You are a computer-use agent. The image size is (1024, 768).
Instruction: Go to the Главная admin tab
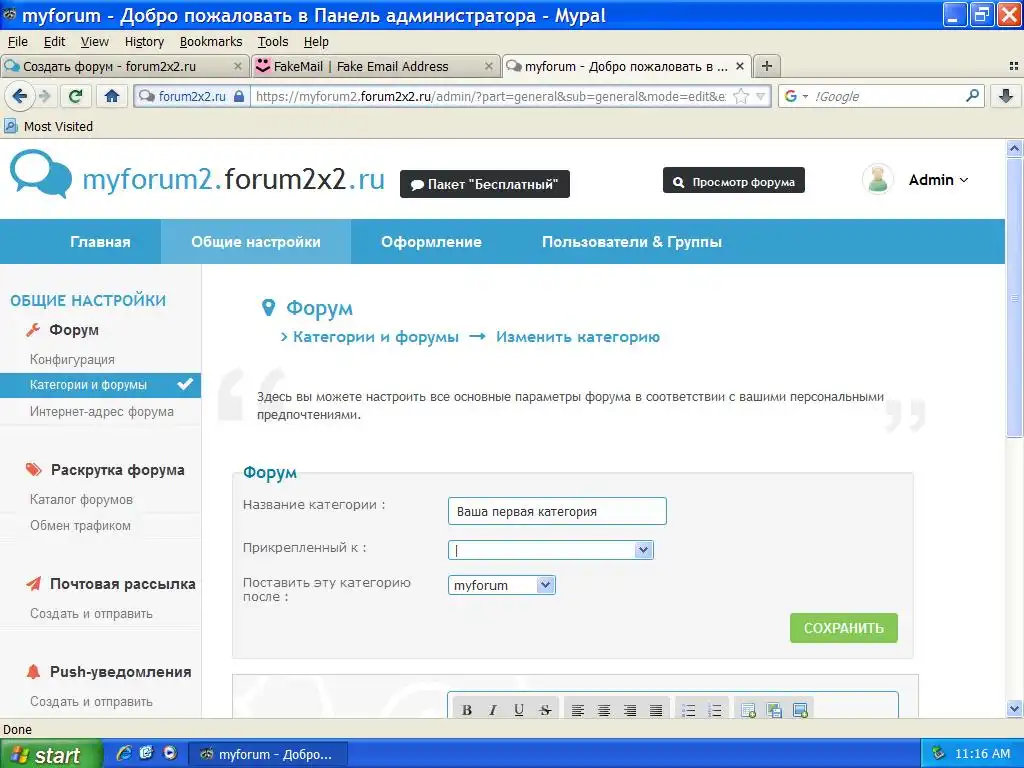click(x=100, y=242)
